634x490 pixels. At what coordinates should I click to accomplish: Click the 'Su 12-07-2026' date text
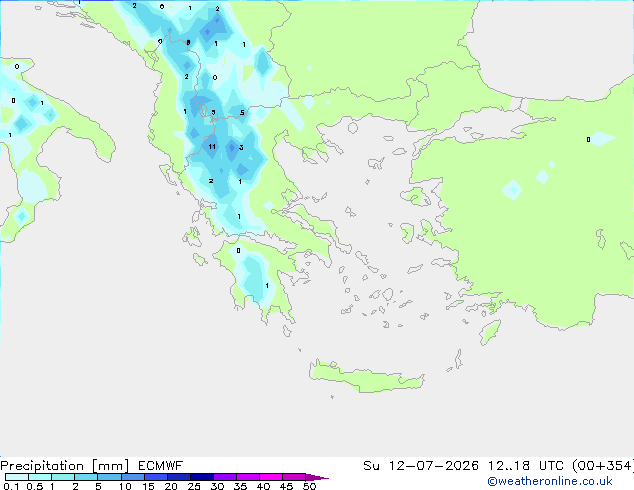pos(421,466)
